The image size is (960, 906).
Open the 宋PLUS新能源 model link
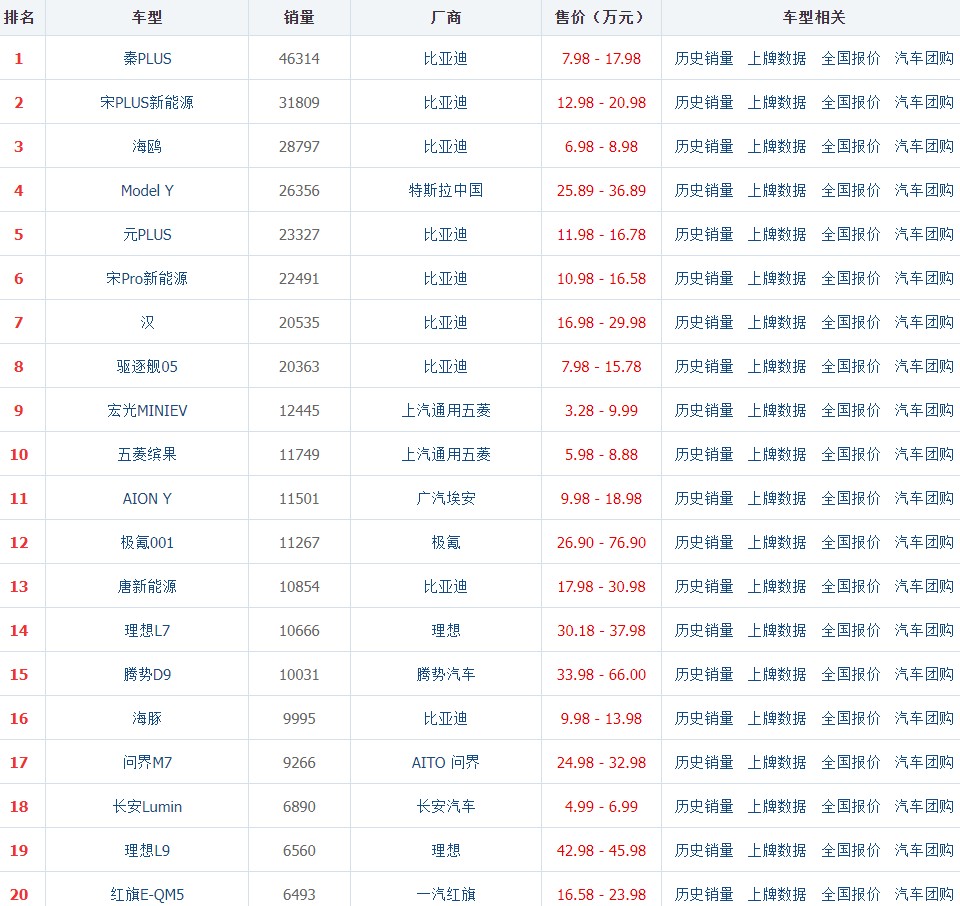[147, 103]
